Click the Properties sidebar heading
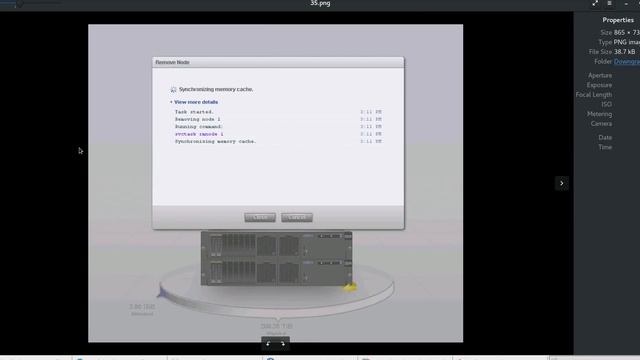This screenshot has height=360, width=640. pos(618,20)
